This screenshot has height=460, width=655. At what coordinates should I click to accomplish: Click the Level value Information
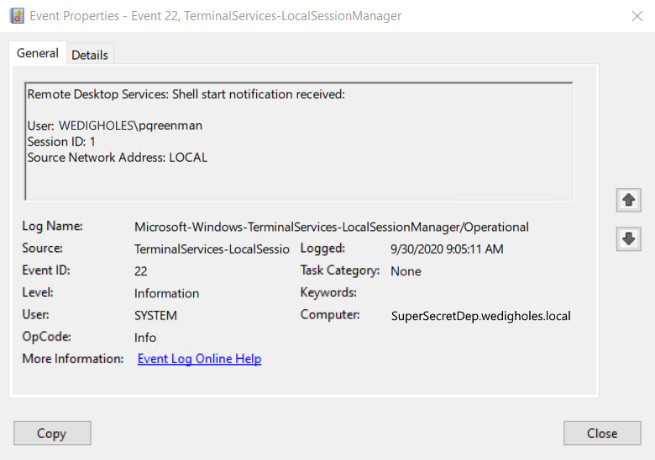(x=166, y=293)
